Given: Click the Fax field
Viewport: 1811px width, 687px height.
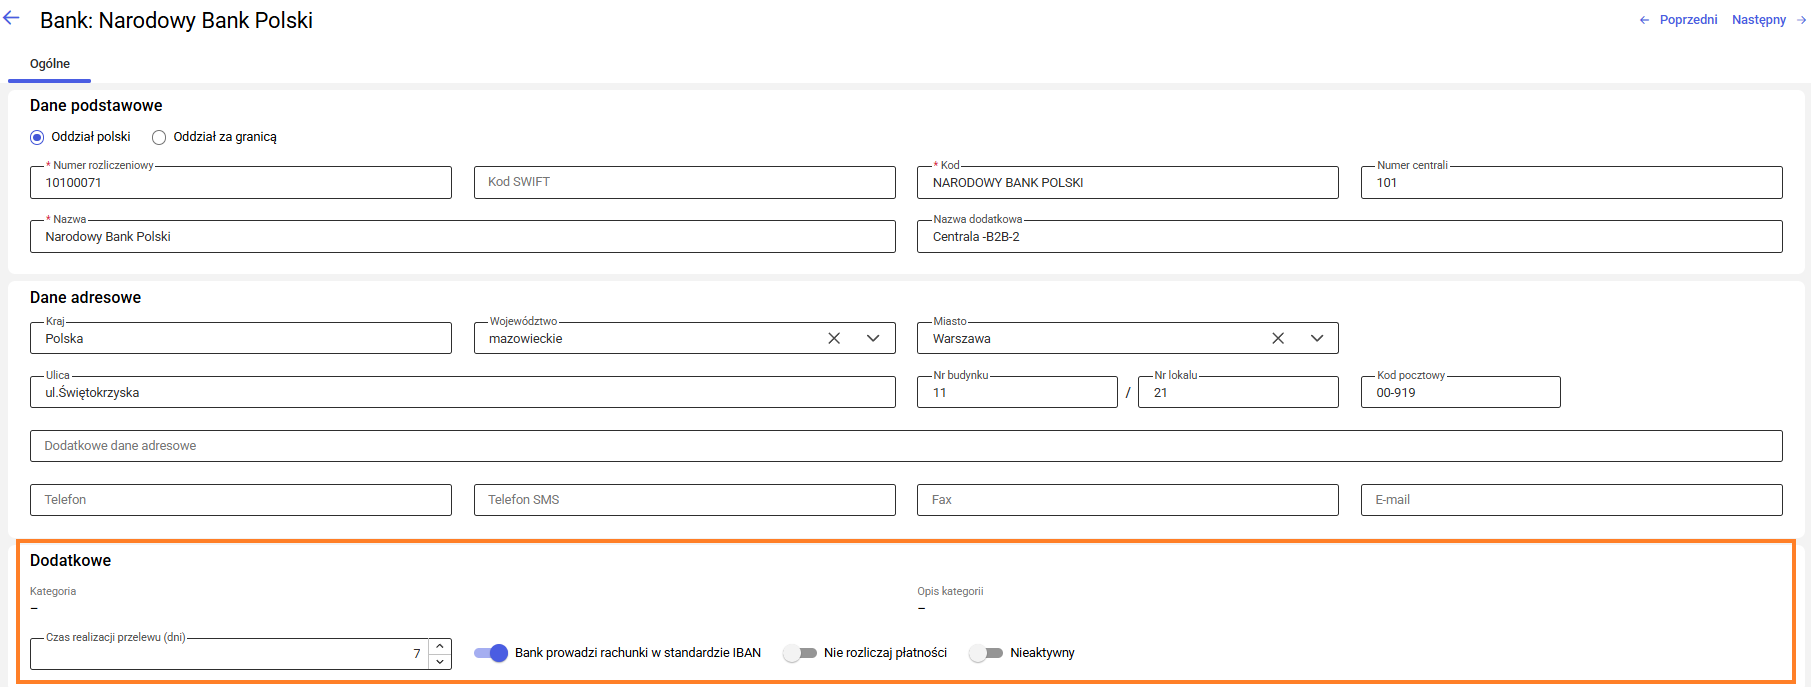Looking at the screenshot, I should point(1128,500).
